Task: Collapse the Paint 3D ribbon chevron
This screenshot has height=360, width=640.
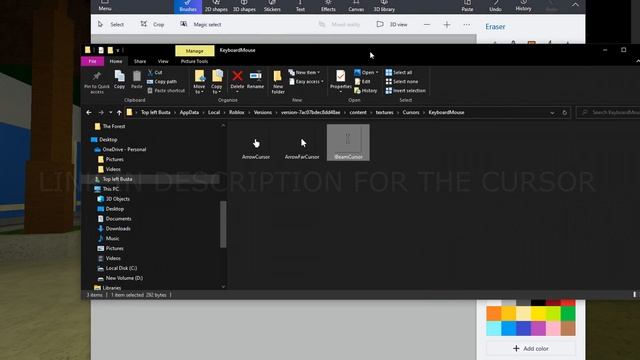Action: click(575, 5)
